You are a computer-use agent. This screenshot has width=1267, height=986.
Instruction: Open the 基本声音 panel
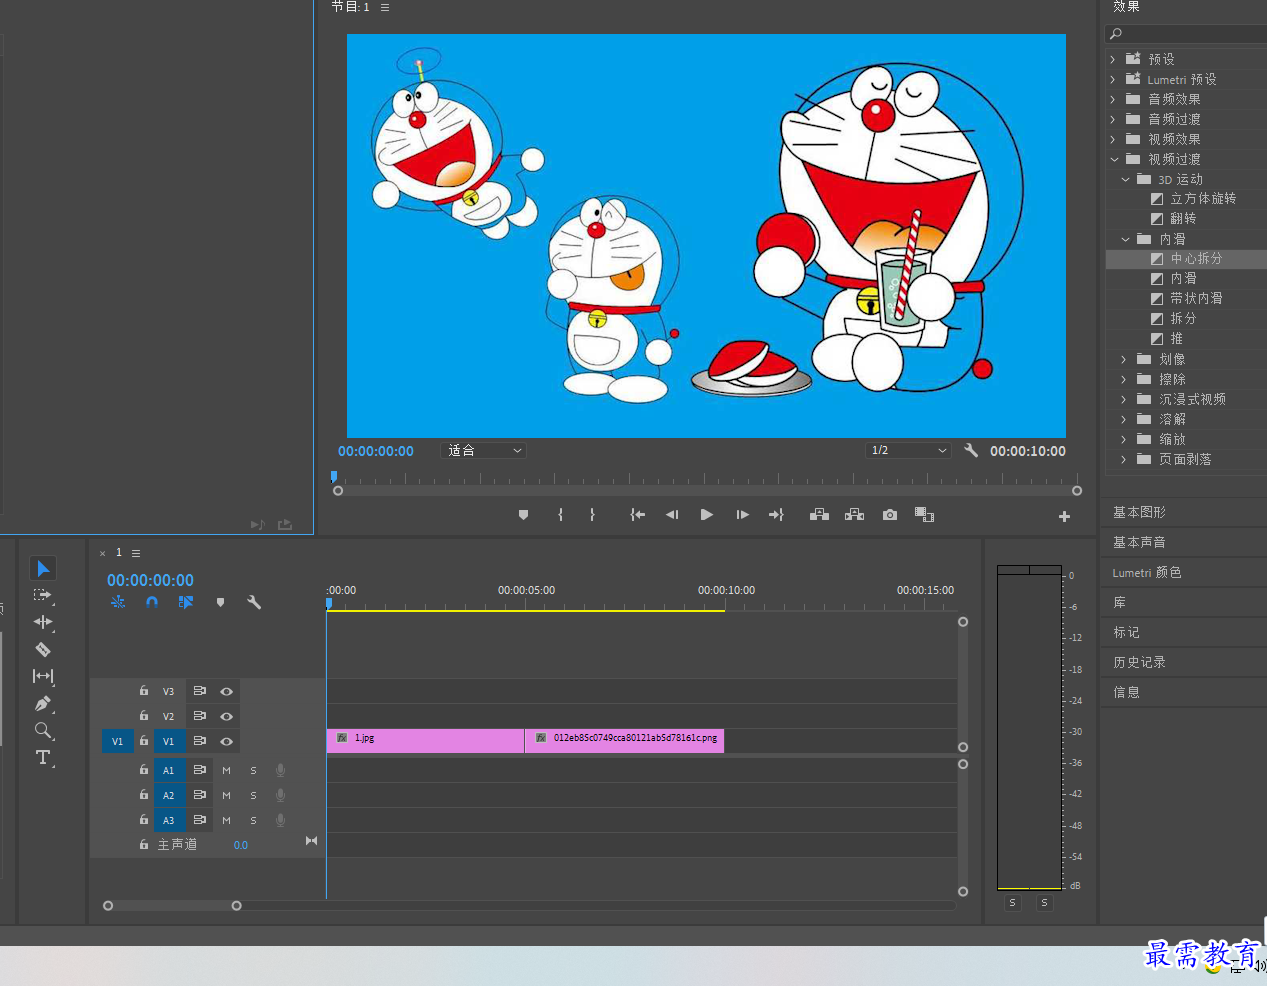[x=1139, y=542]
